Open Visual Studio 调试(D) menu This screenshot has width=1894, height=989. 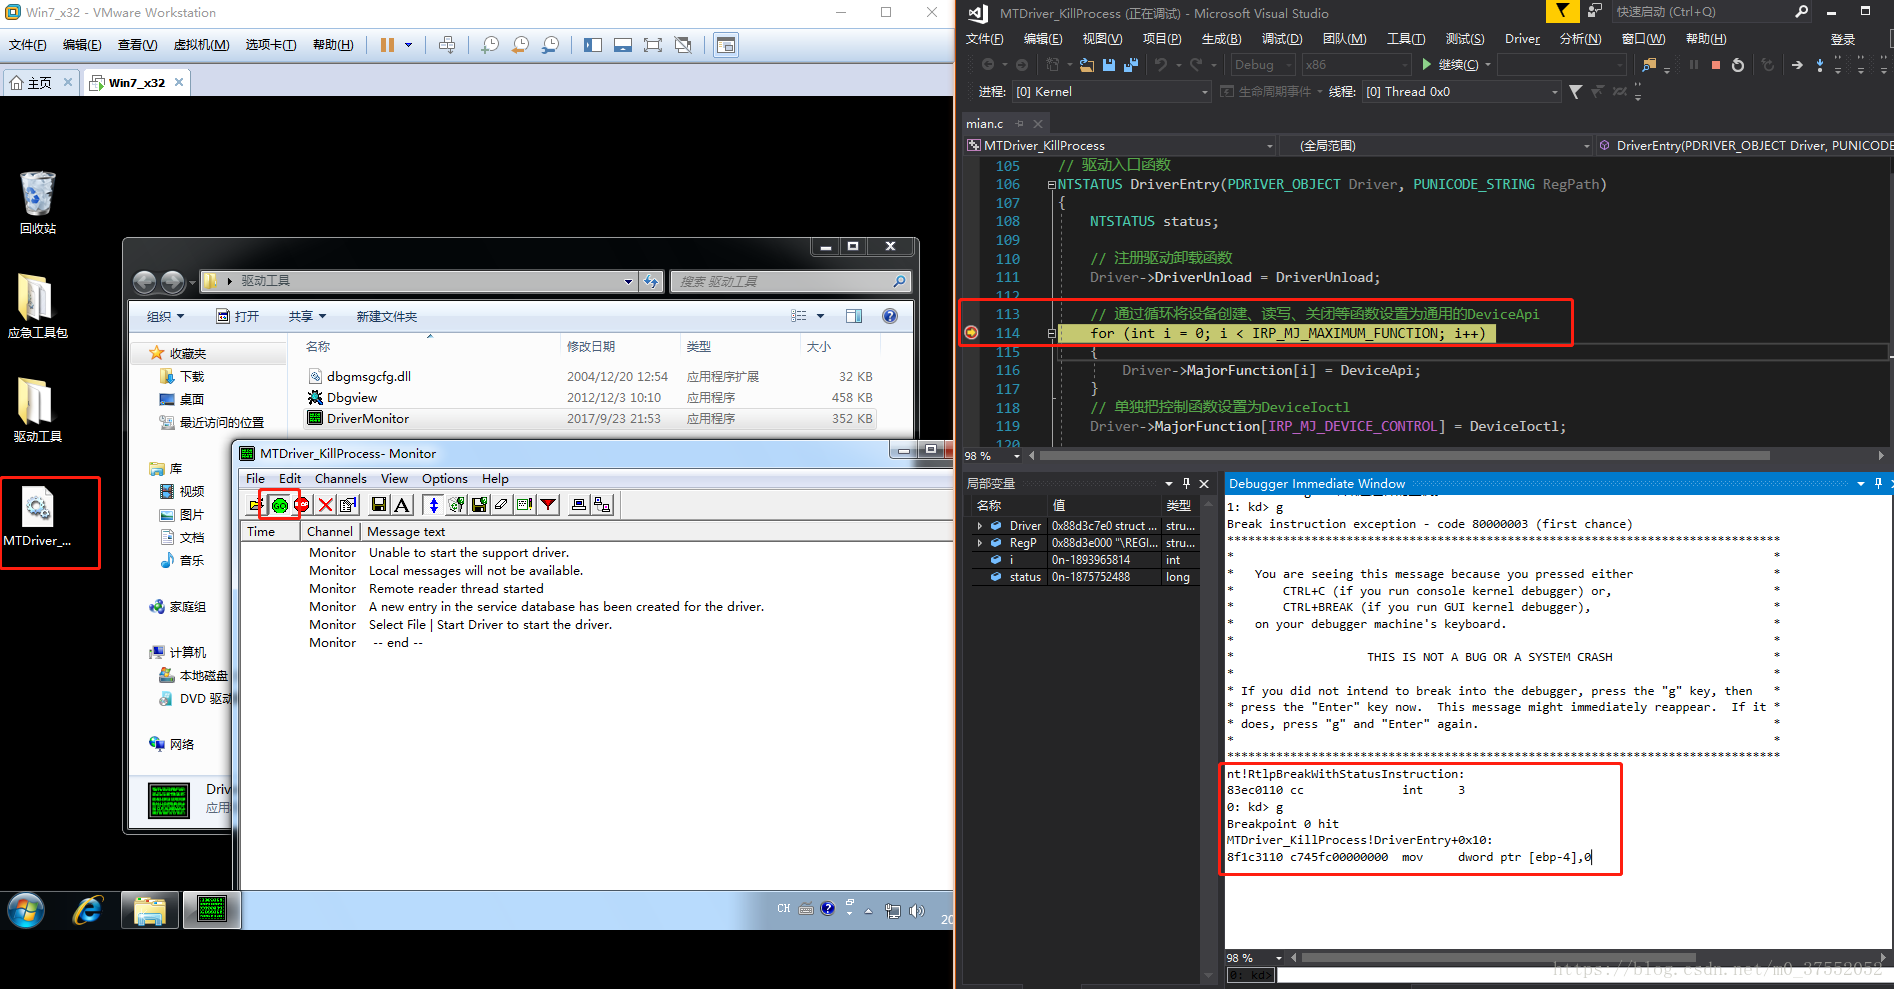[x=1282, y=39]
